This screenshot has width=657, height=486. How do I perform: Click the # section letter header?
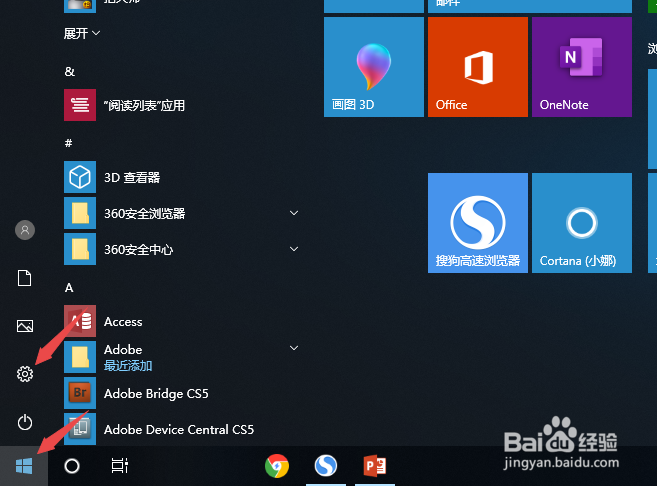[x=68, y=143]
